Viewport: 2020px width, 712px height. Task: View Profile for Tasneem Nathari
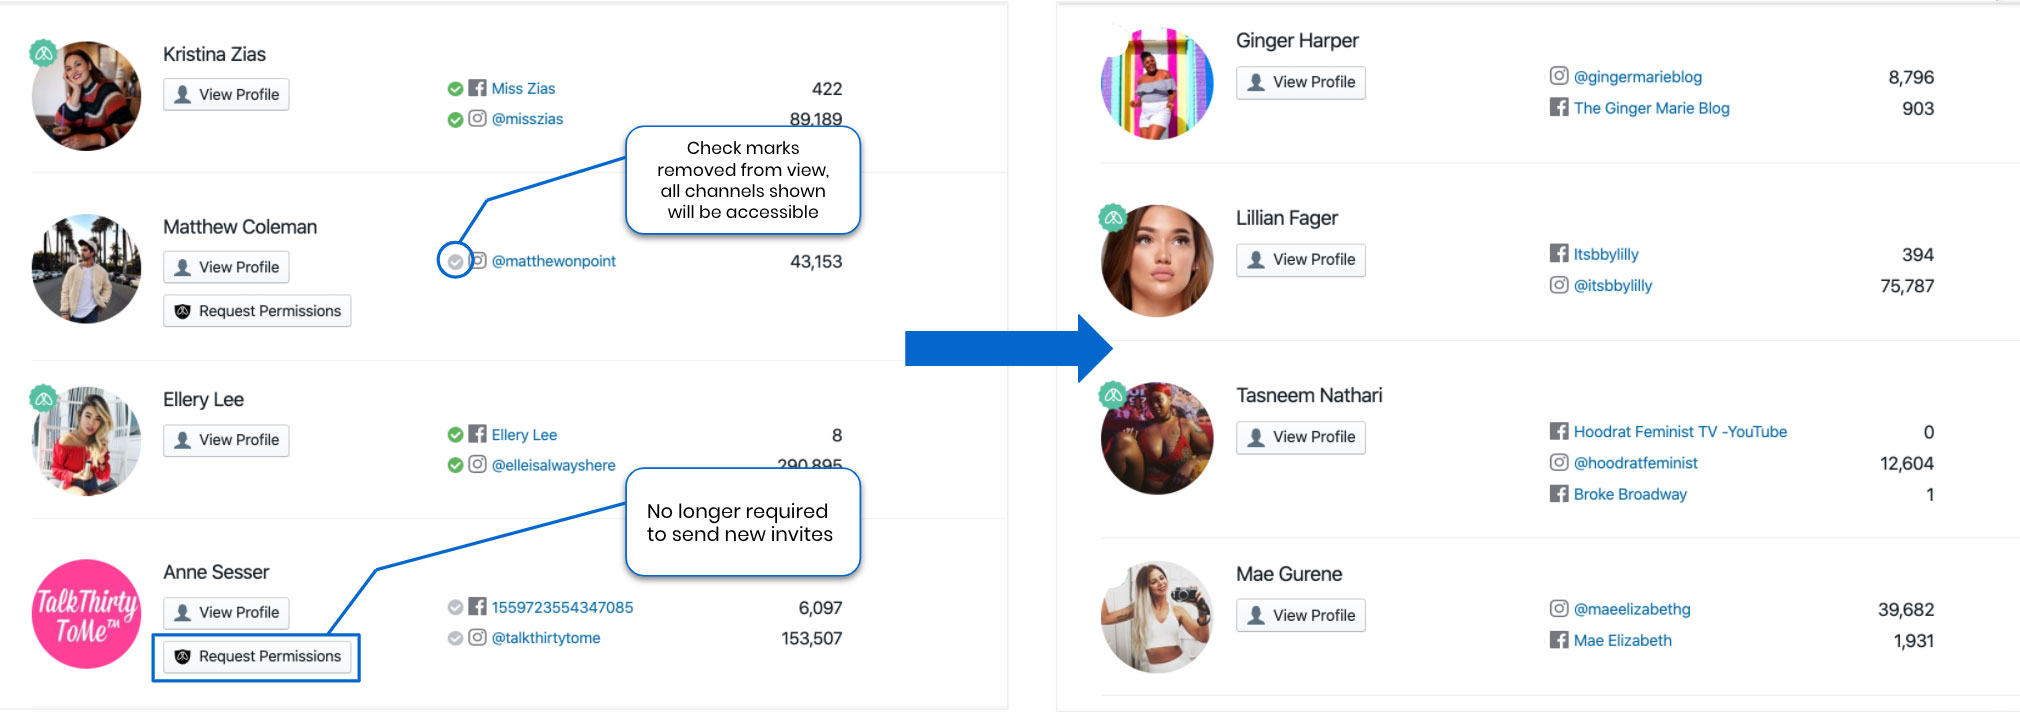coord(1300,437)
